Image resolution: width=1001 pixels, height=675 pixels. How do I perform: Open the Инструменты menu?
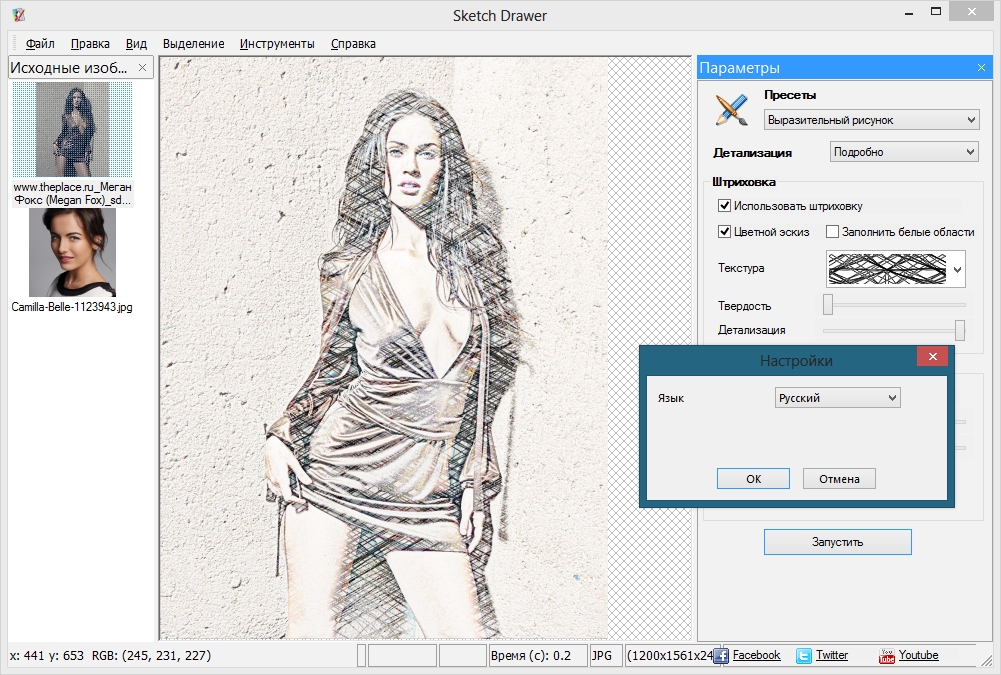coord(277,44)
